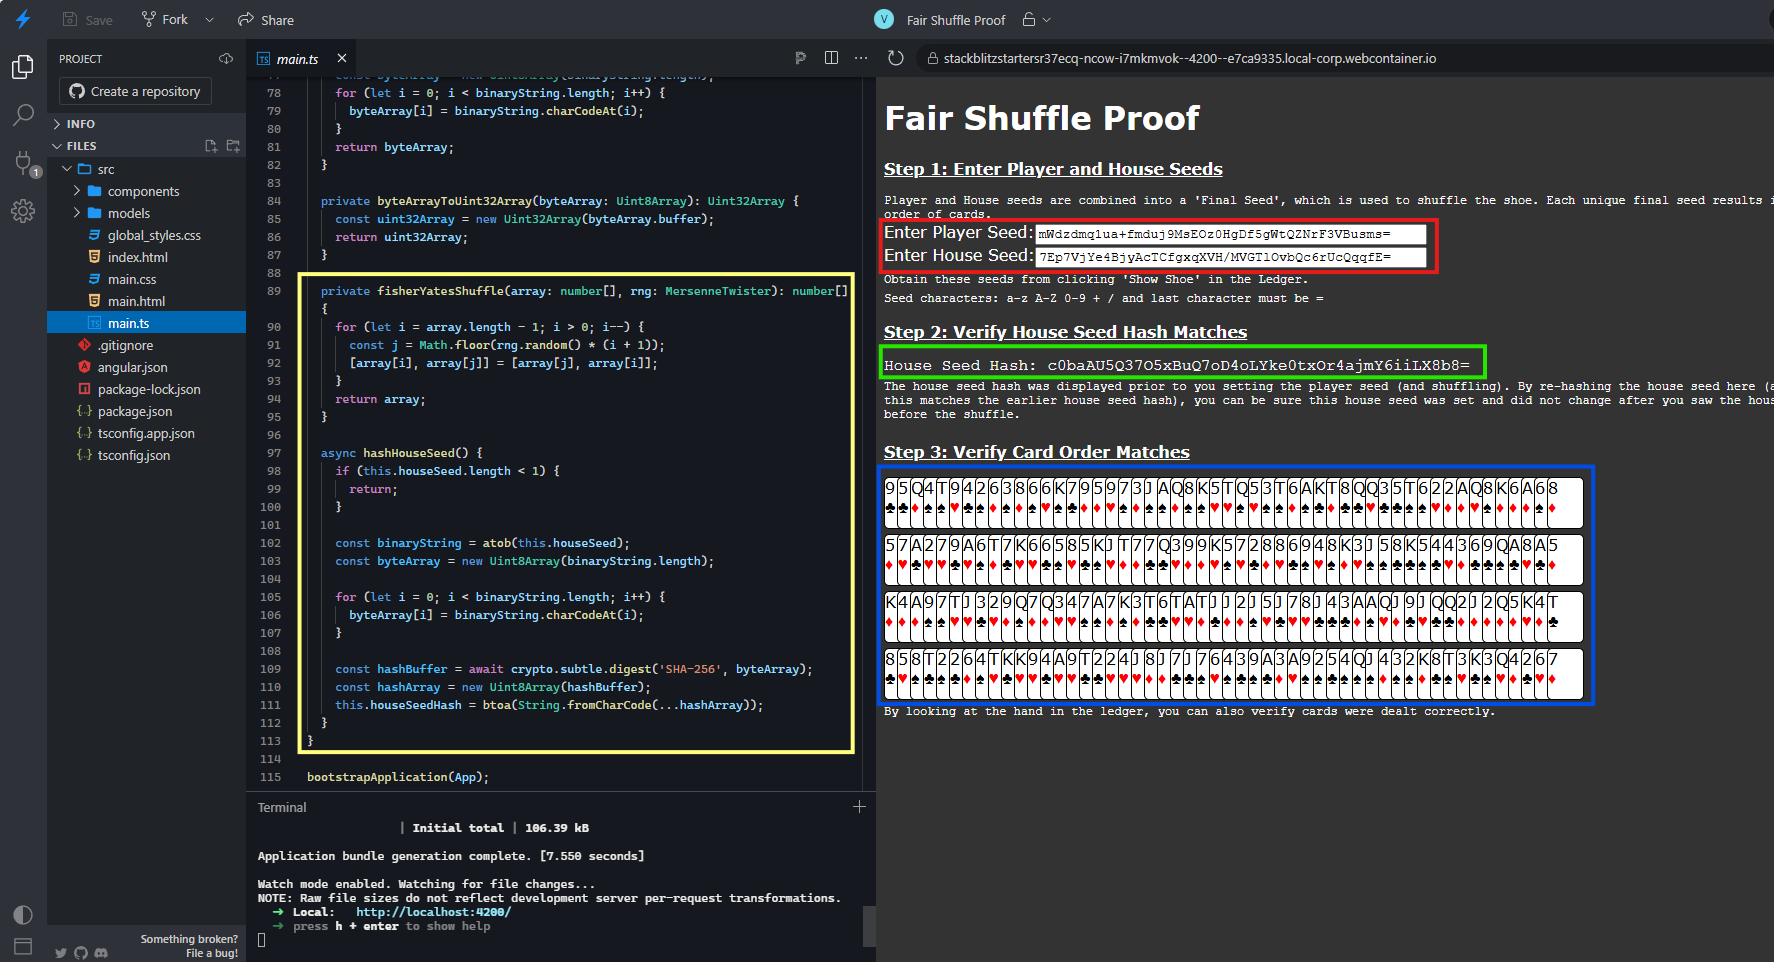The width and height of the screenshot is (1774, 962).
Task: Click the Save button
Action: point(87,20)
